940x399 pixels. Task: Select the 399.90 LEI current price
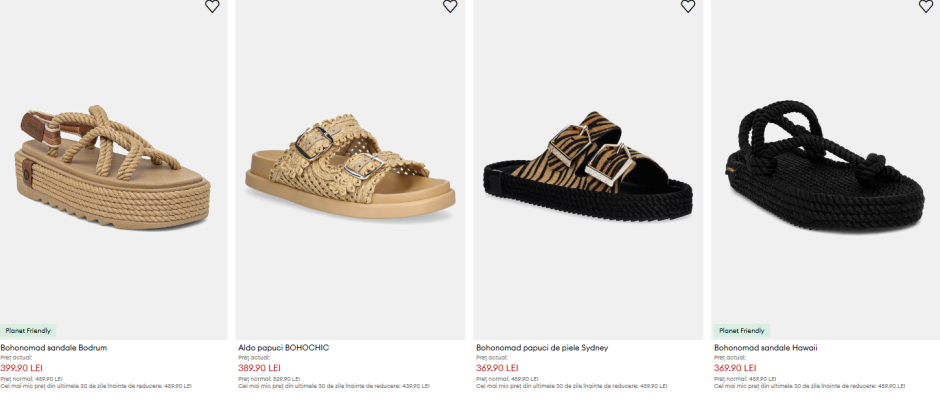pos(22,368)
